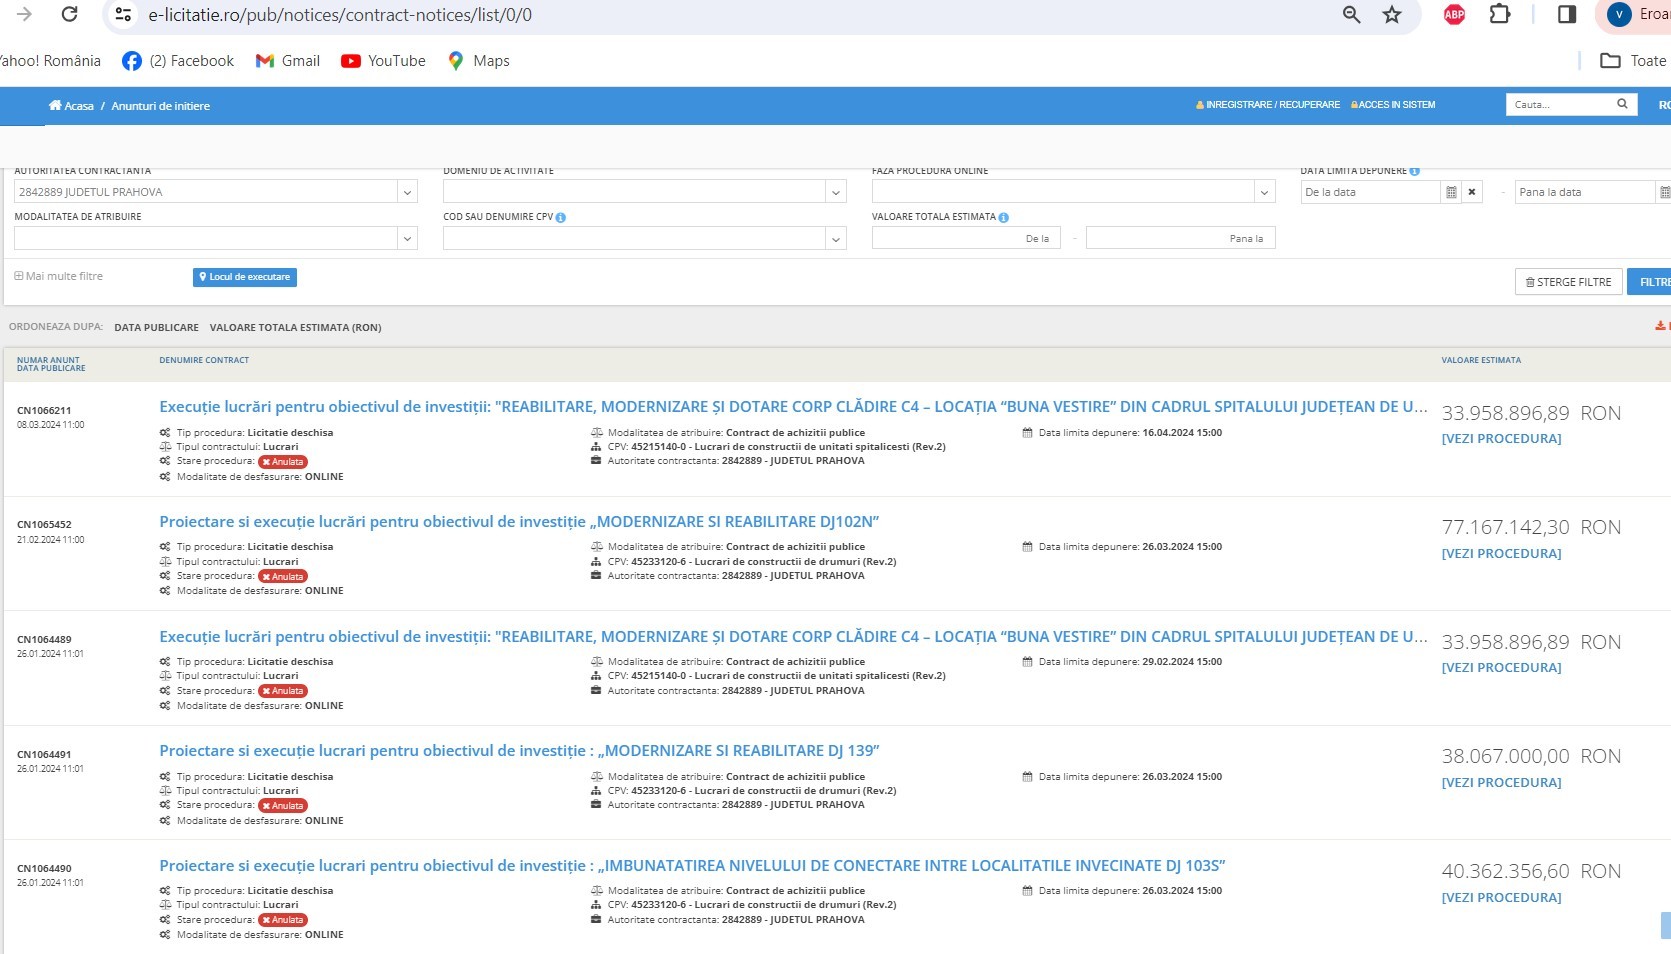Click the search magnifier in the Cauta box
The image size is (1671, 954).
[1622, 104]
